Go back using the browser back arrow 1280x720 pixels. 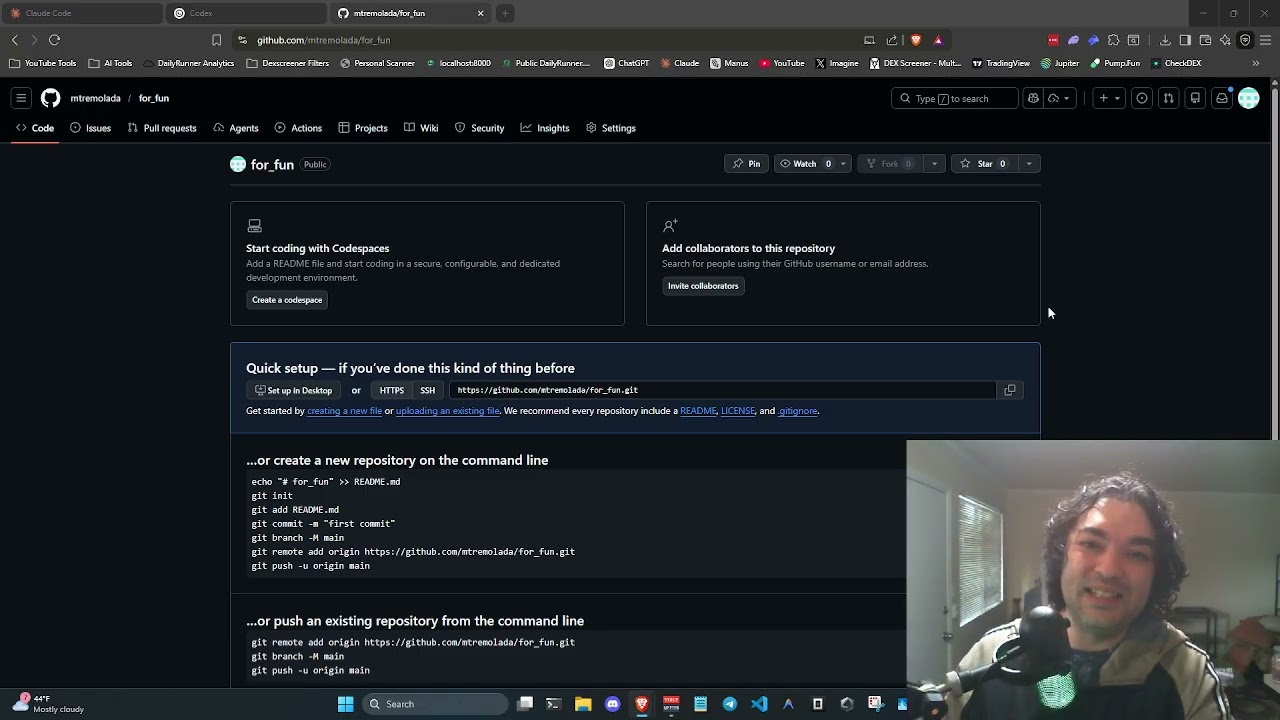tap(14, 40)
